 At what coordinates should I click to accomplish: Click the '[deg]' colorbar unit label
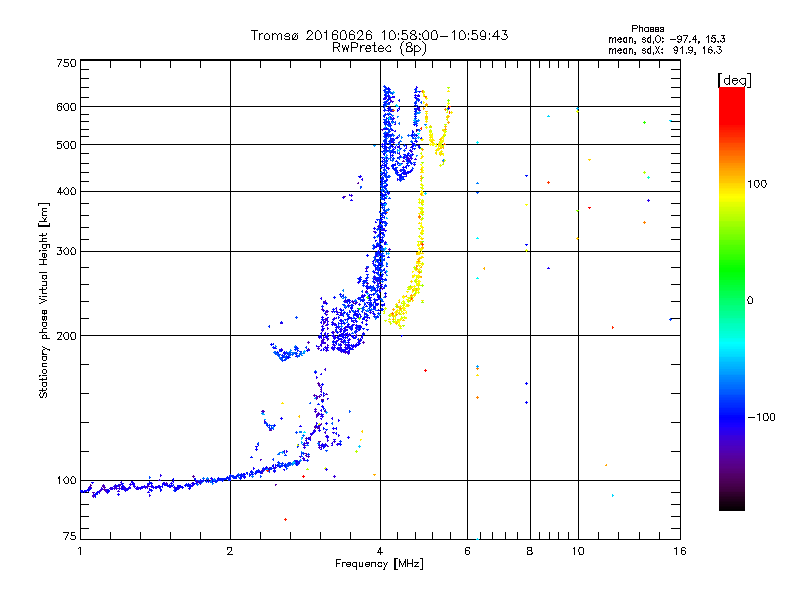734,80
